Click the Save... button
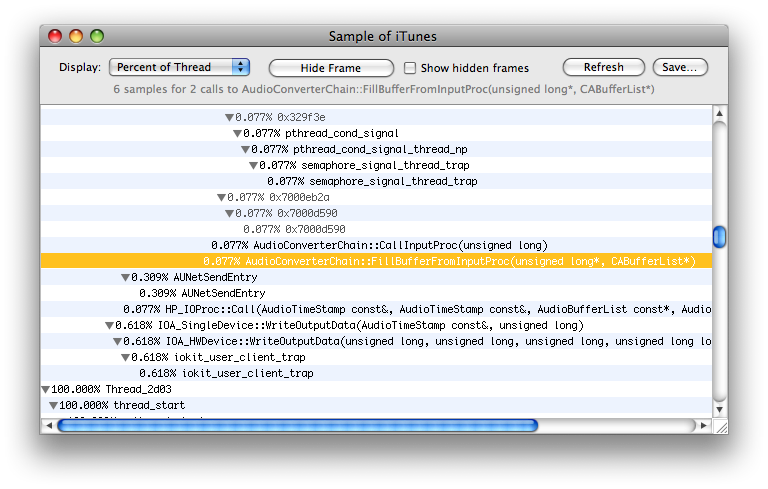The height and width of the screenshot is (489, 768). click(x=680, y=67)
